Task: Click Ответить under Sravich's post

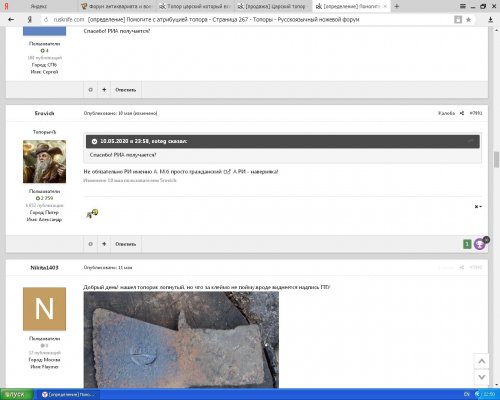Action: pos(126,244)
